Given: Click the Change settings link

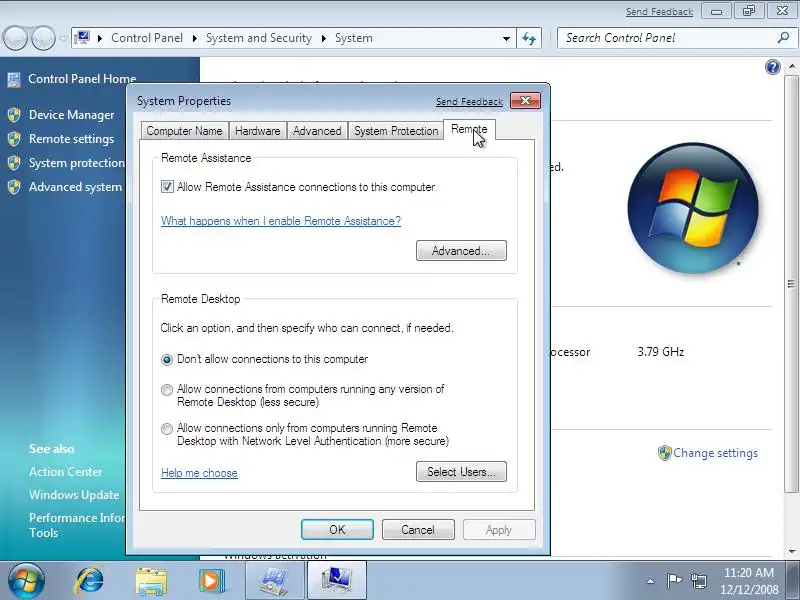Looking at the screenshot, I should click(715, 453).
